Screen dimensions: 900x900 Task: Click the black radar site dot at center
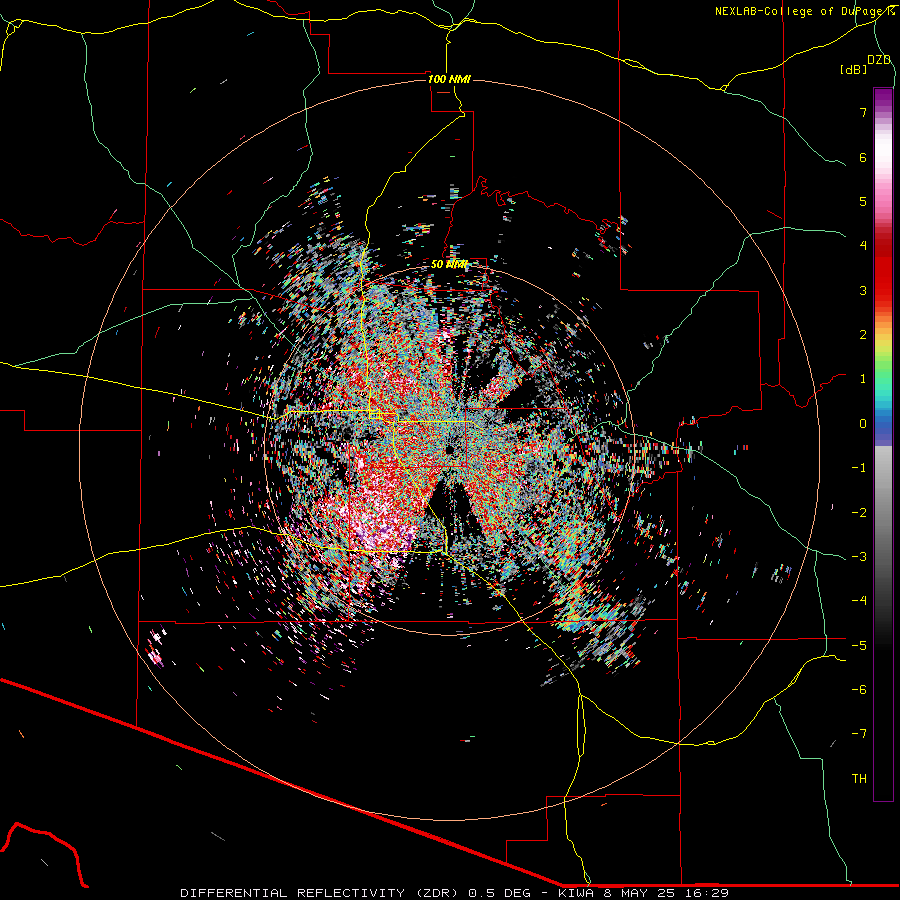point(449,449)
